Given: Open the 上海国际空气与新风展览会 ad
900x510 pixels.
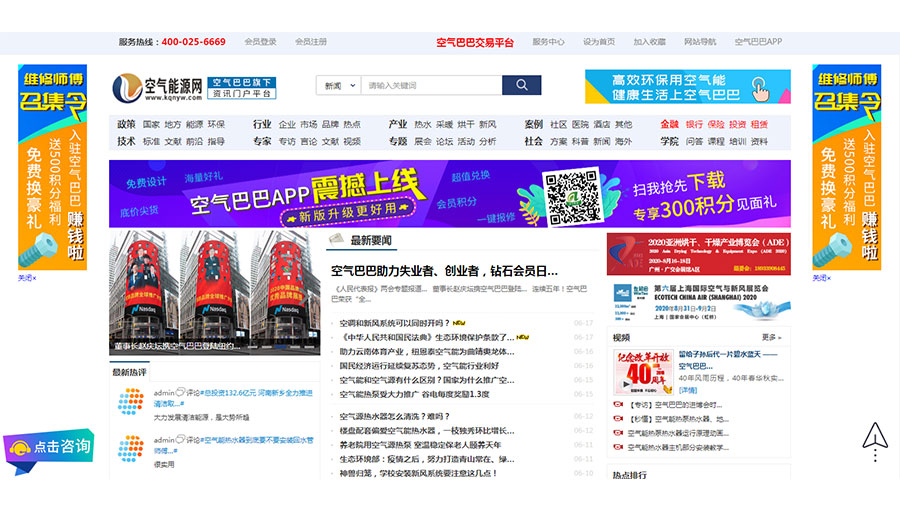Looking at the screenshot, I should pos(699,301).
